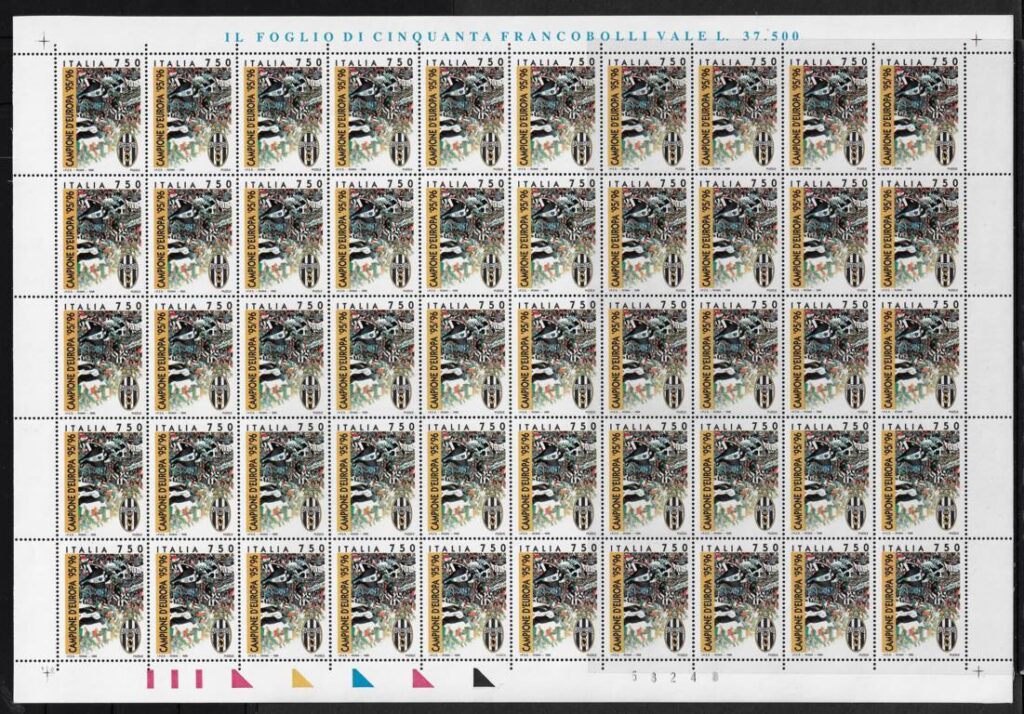1024x714 pixels.
Task: Select the three pink bars in bottom margin
Action: [176, 680]
